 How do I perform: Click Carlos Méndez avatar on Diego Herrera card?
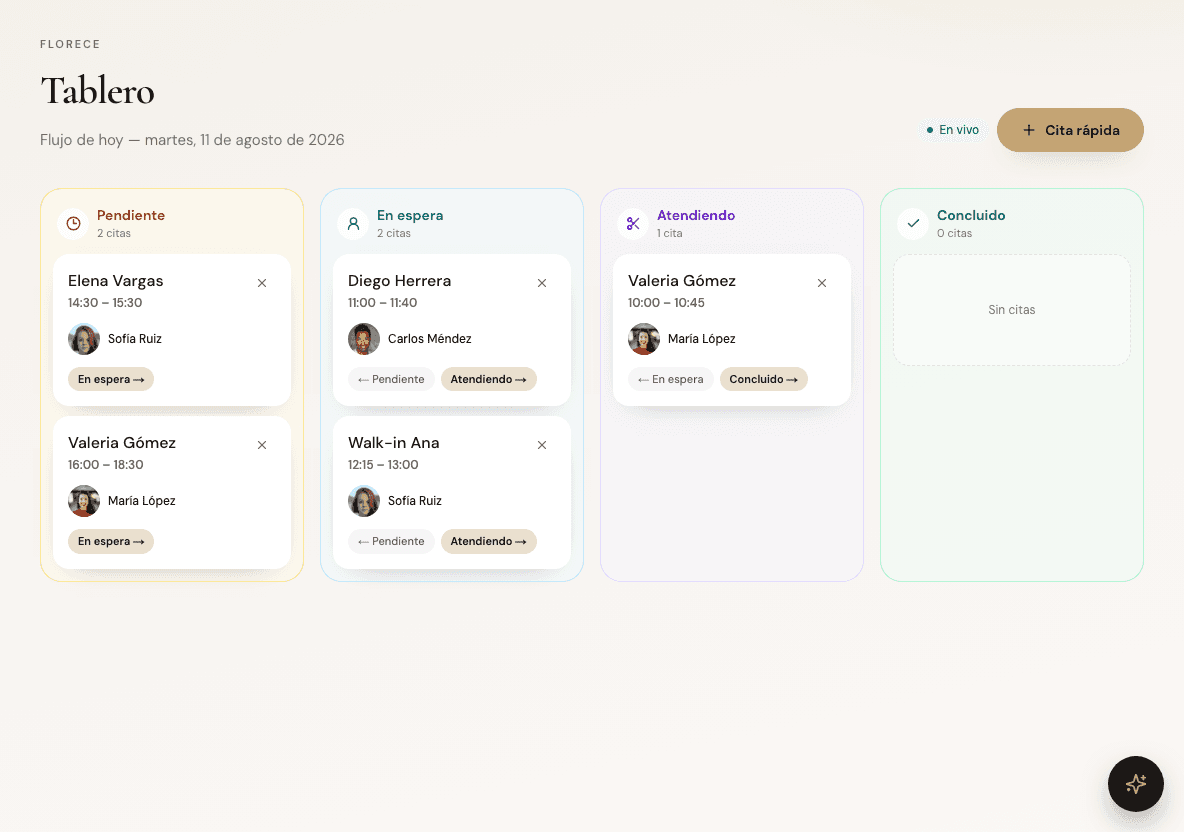(x=364, y=339)
